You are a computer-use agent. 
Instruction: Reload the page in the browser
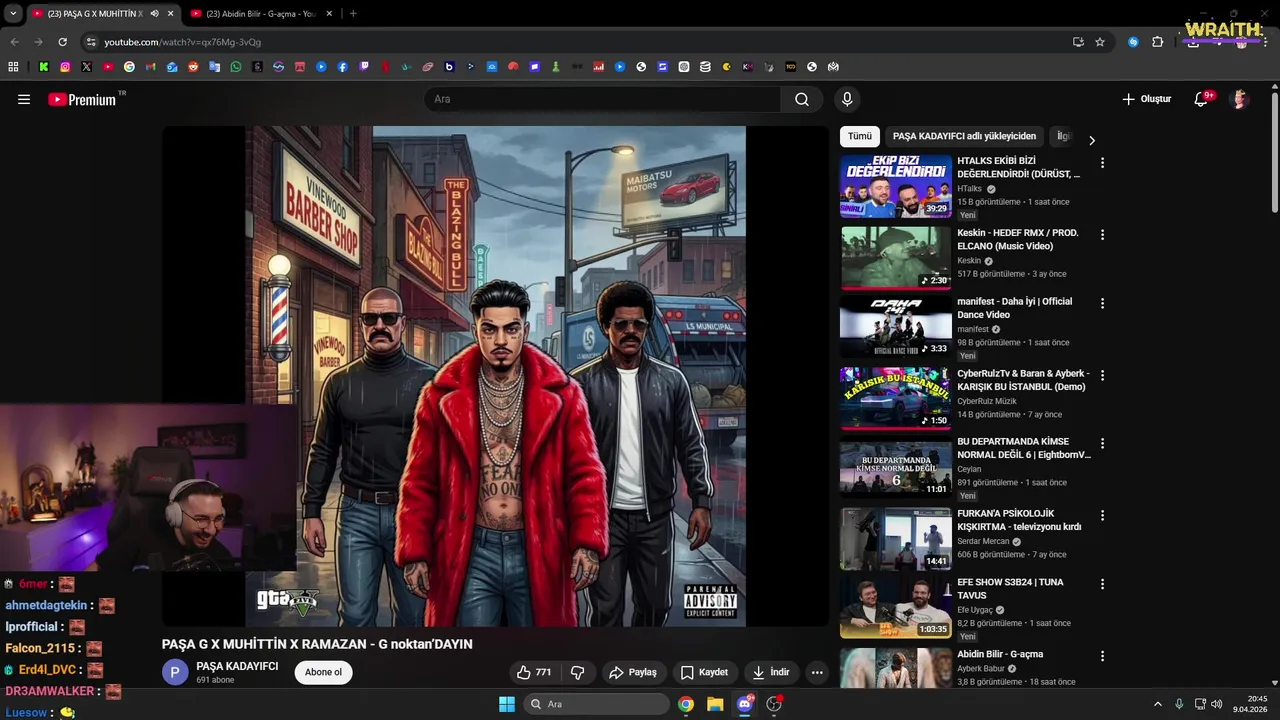tap(62, 42)
